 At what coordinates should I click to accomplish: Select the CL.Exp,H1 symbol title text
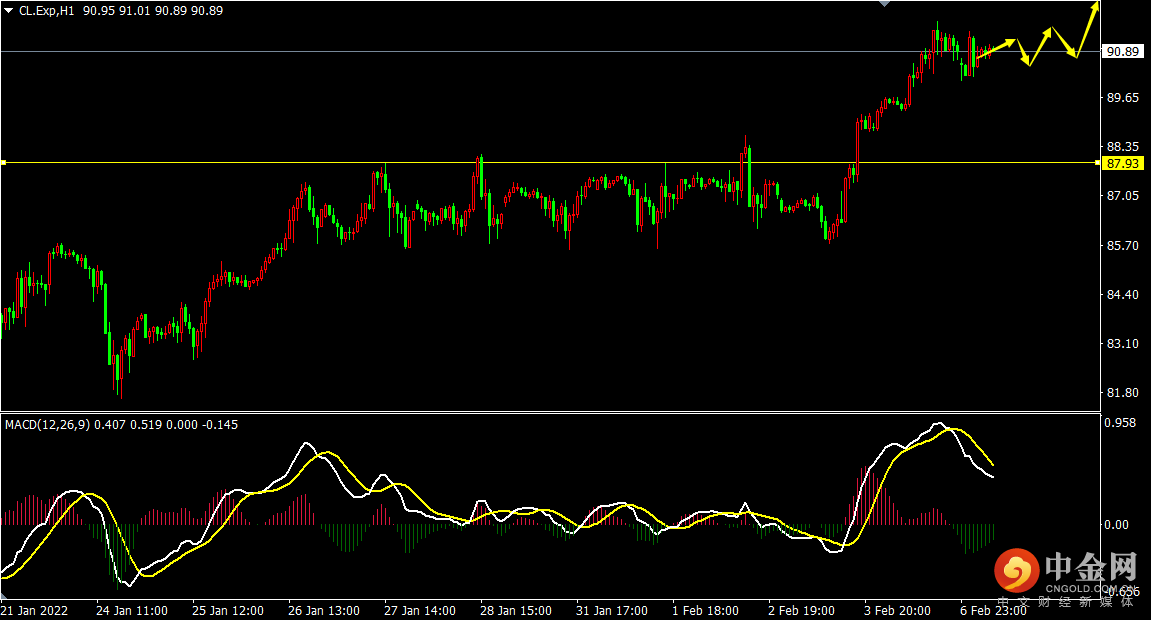[46, 11]
